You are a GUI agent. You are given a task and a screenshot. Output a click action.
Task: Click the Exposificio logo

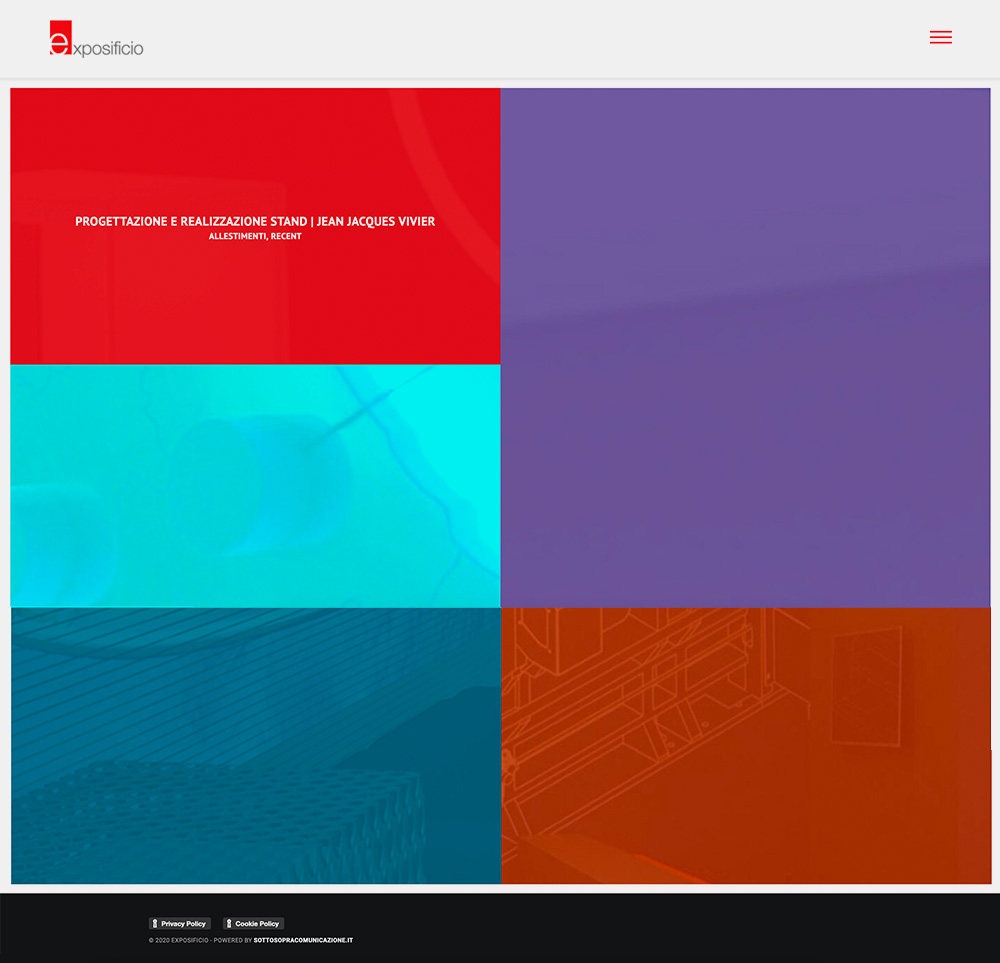[x=96, y=39]
